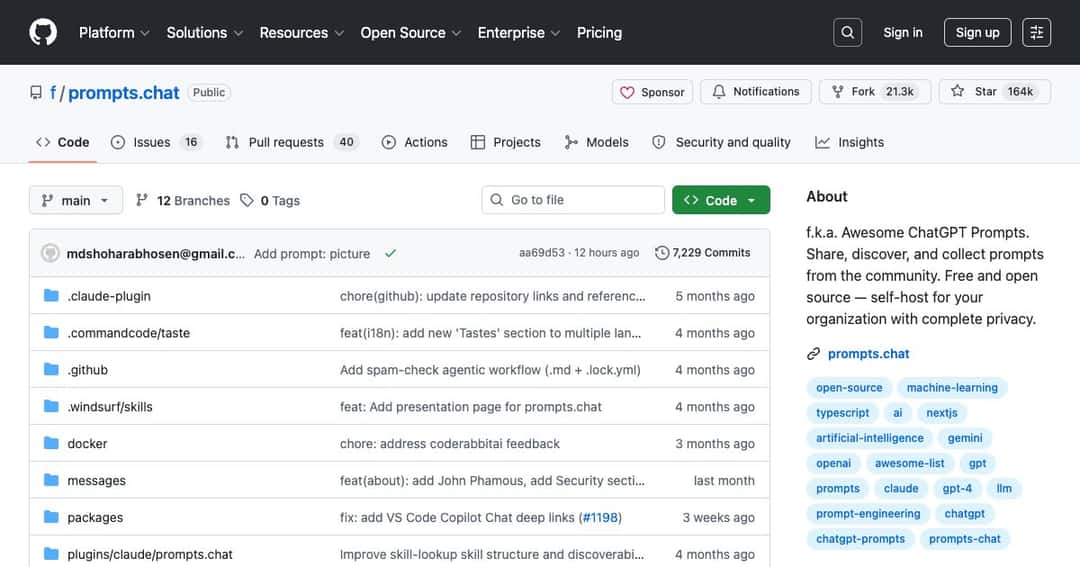Viewport: 1080px width, 567px height.
Task: Toggle Notifications for this repository
Action: (756, 92)
